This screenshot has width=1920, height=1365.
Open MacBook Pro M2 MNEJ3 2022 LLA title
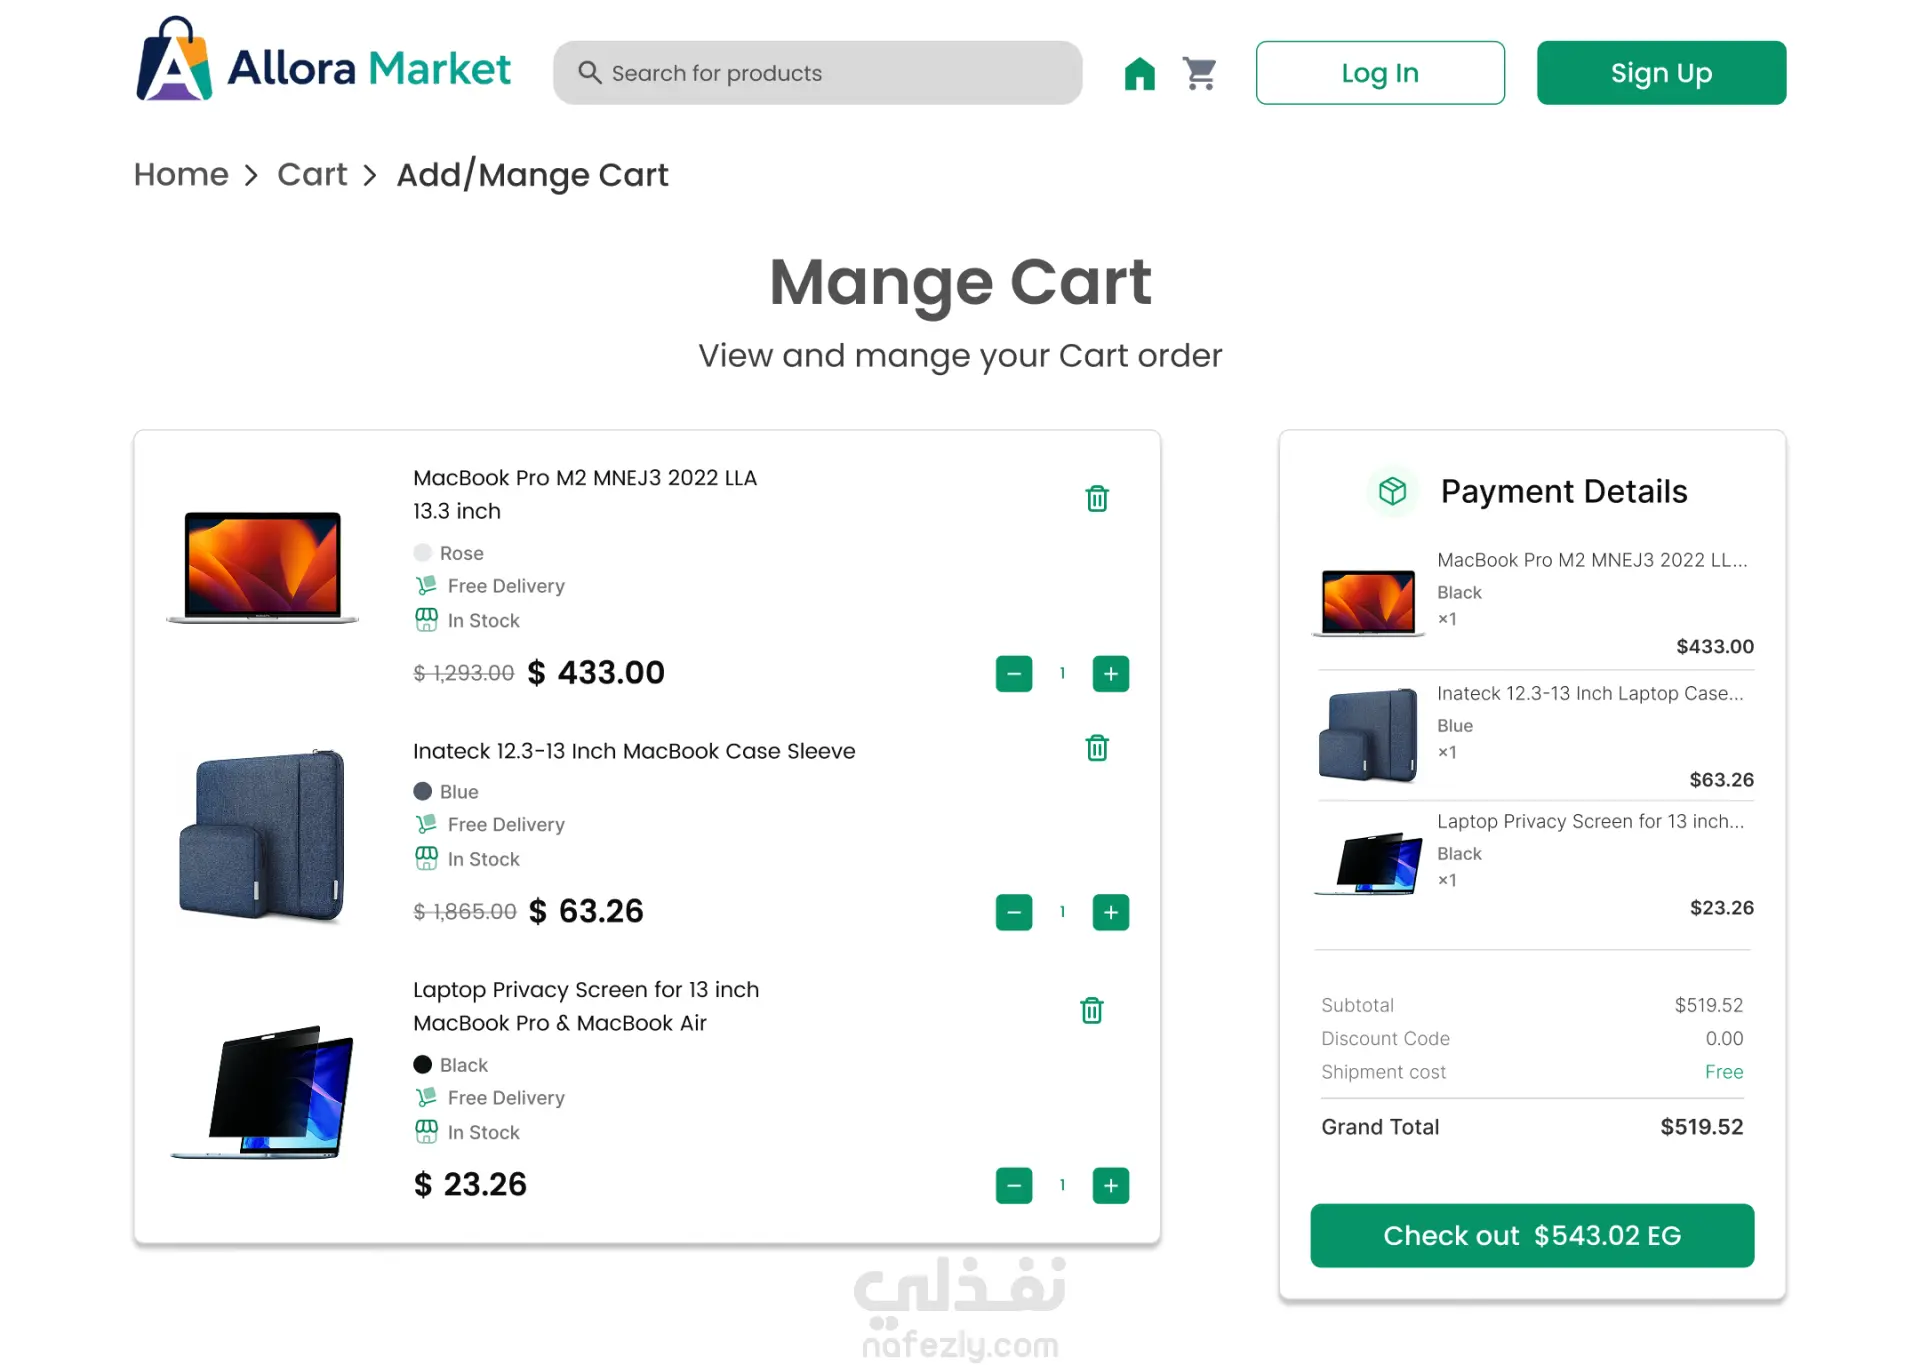pos(585,494)
